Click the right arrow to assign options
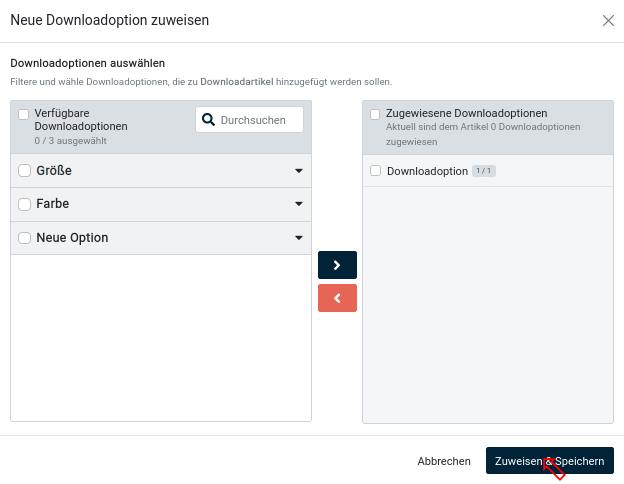The height and width of the screenshot is (484, 624). point(337,265)
